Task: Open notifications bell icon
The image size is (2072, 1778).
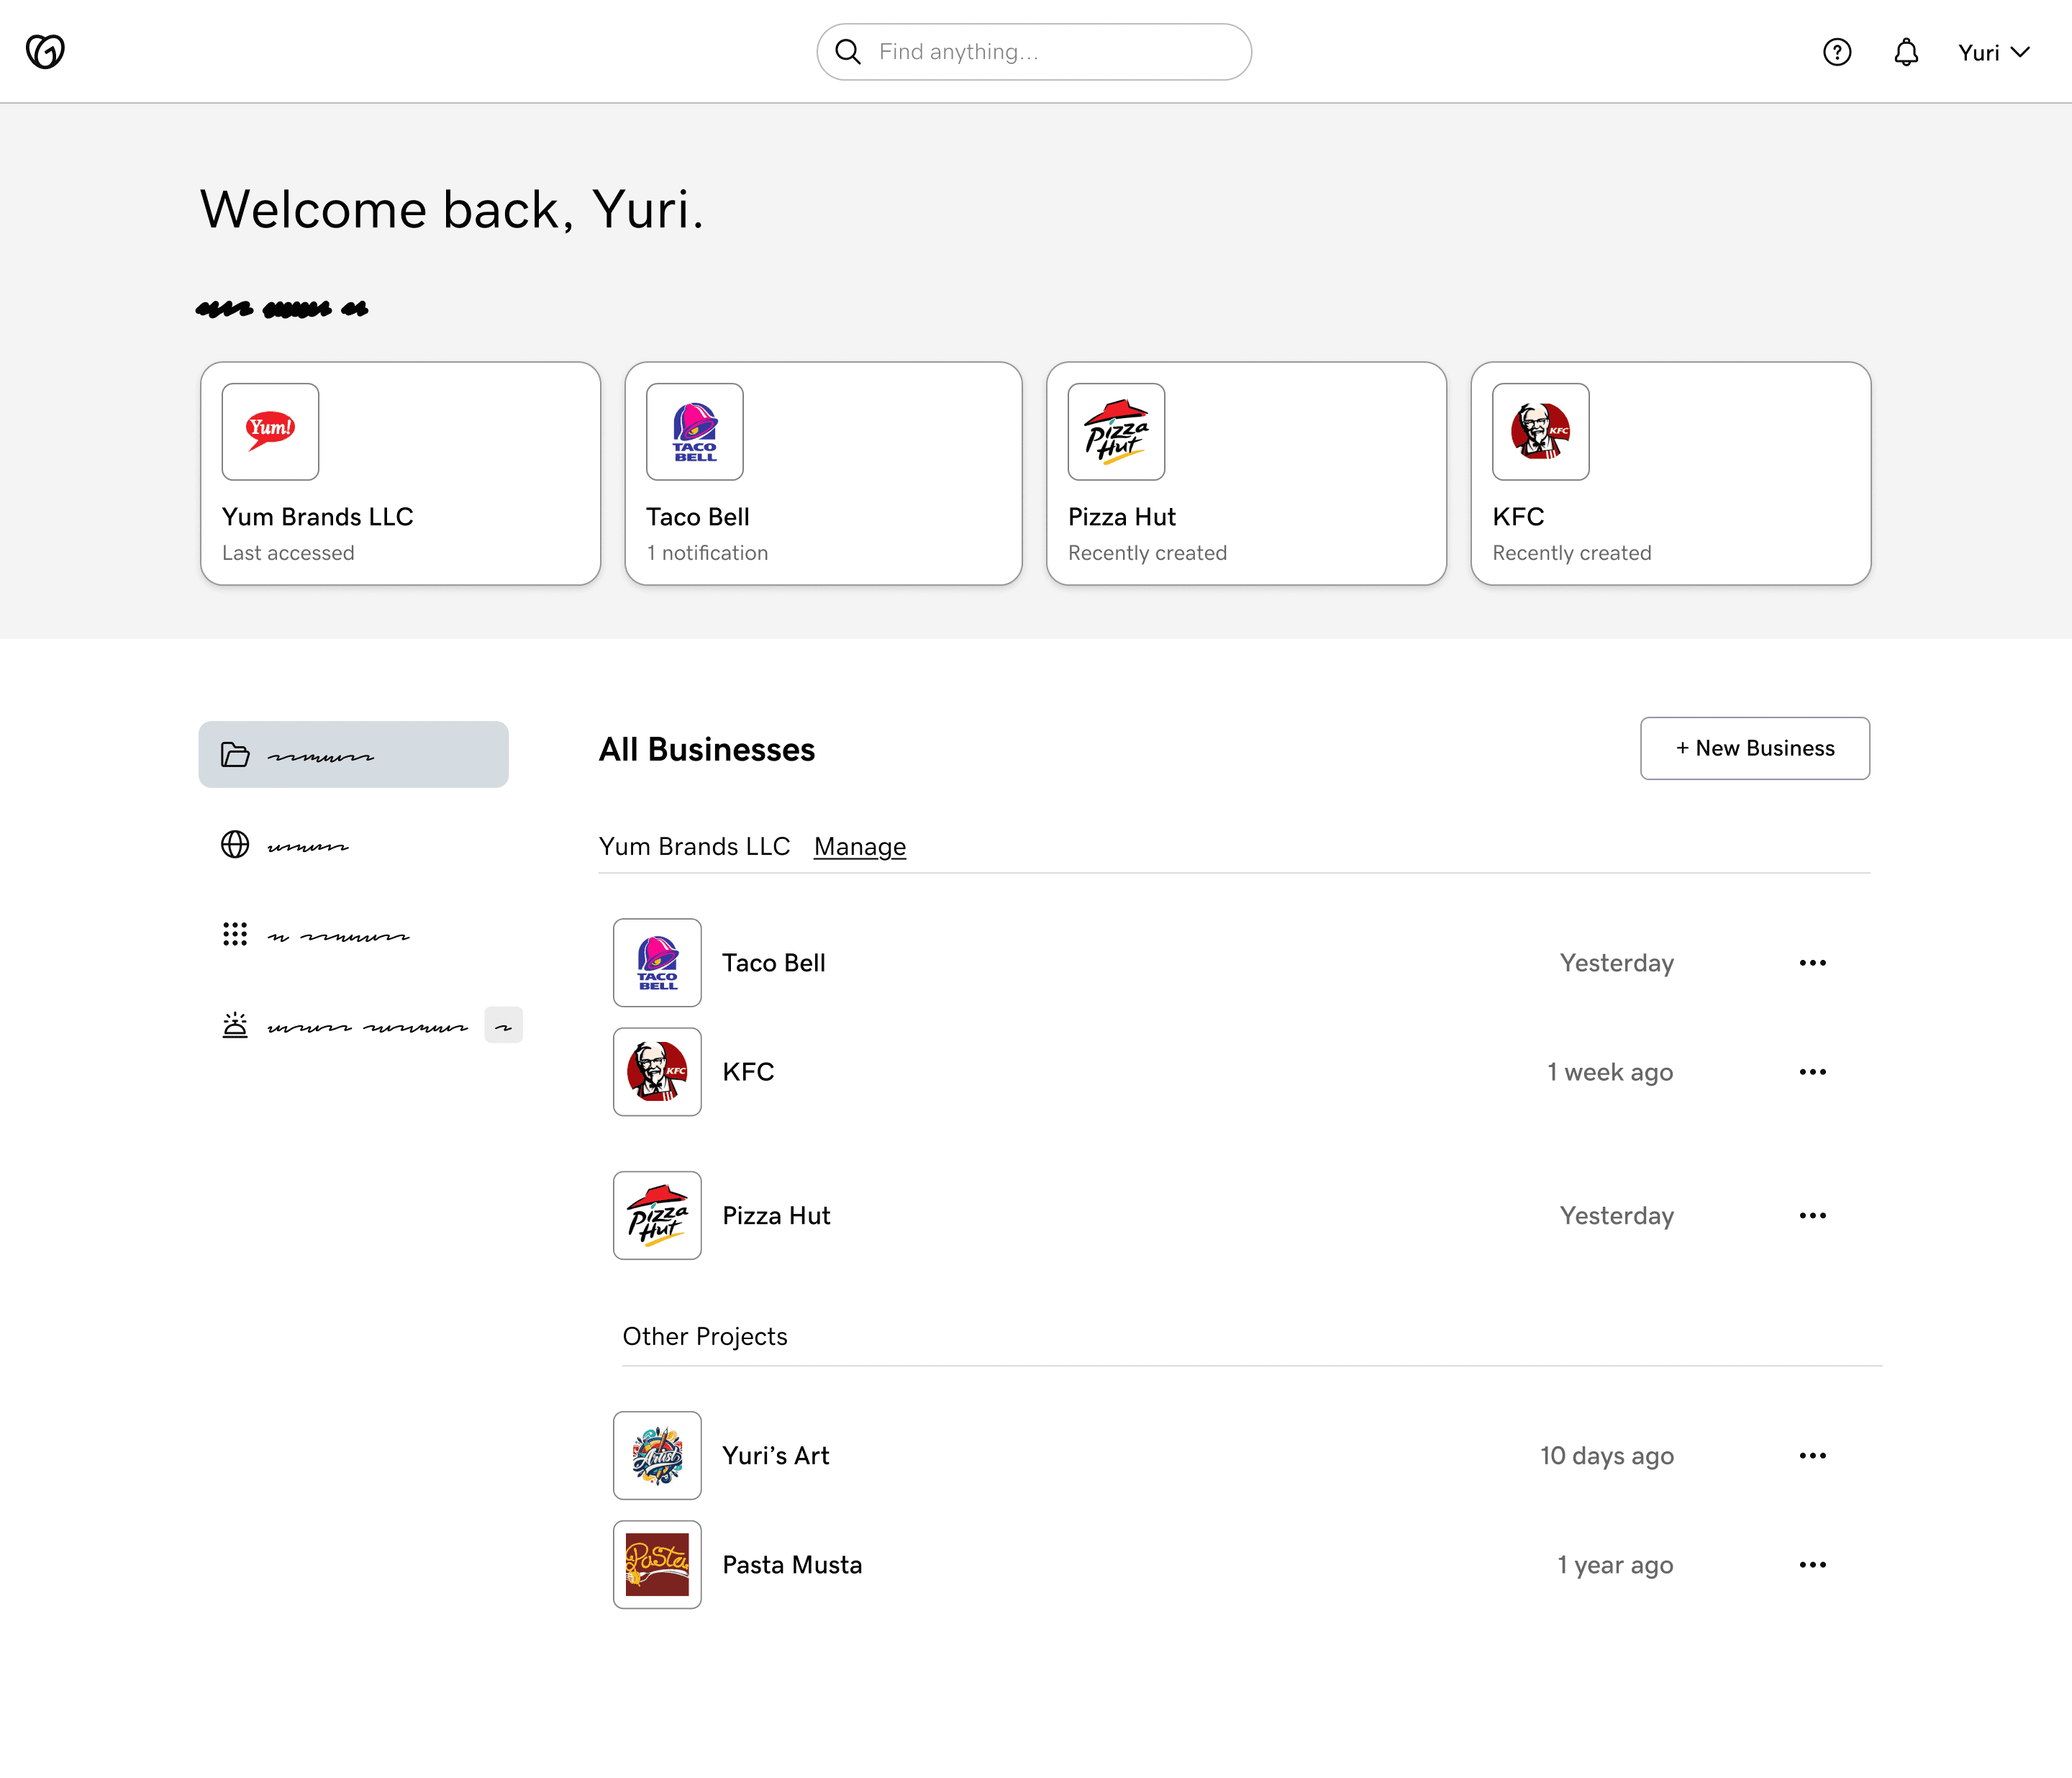Action: [1906, 52]
